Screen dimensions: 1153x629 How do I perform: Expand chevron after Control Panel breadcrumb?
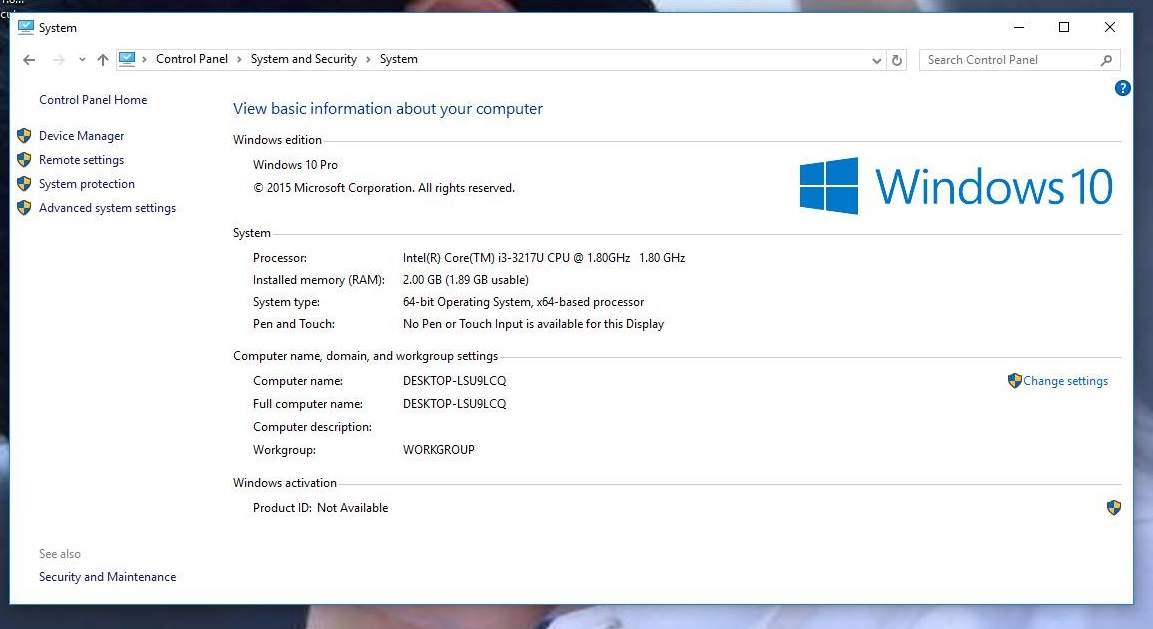(239, 59)
